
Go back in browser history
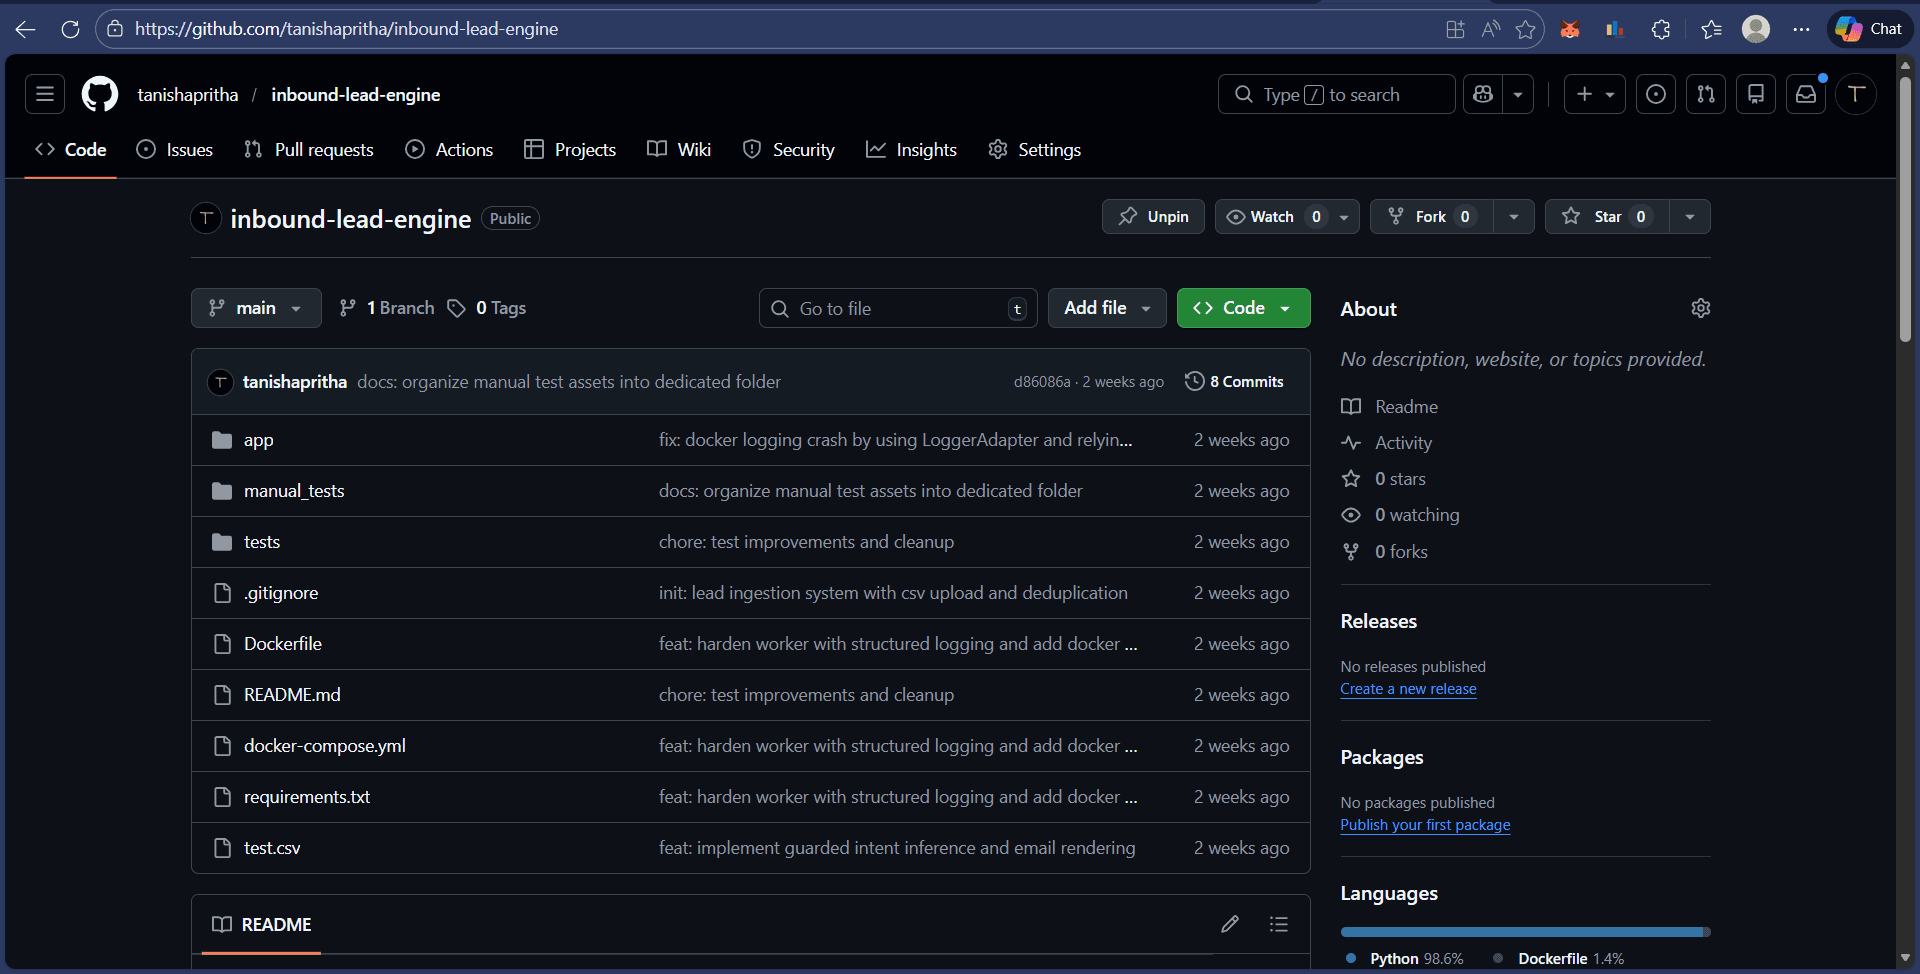pyautogui.click(x=26, y=29)
